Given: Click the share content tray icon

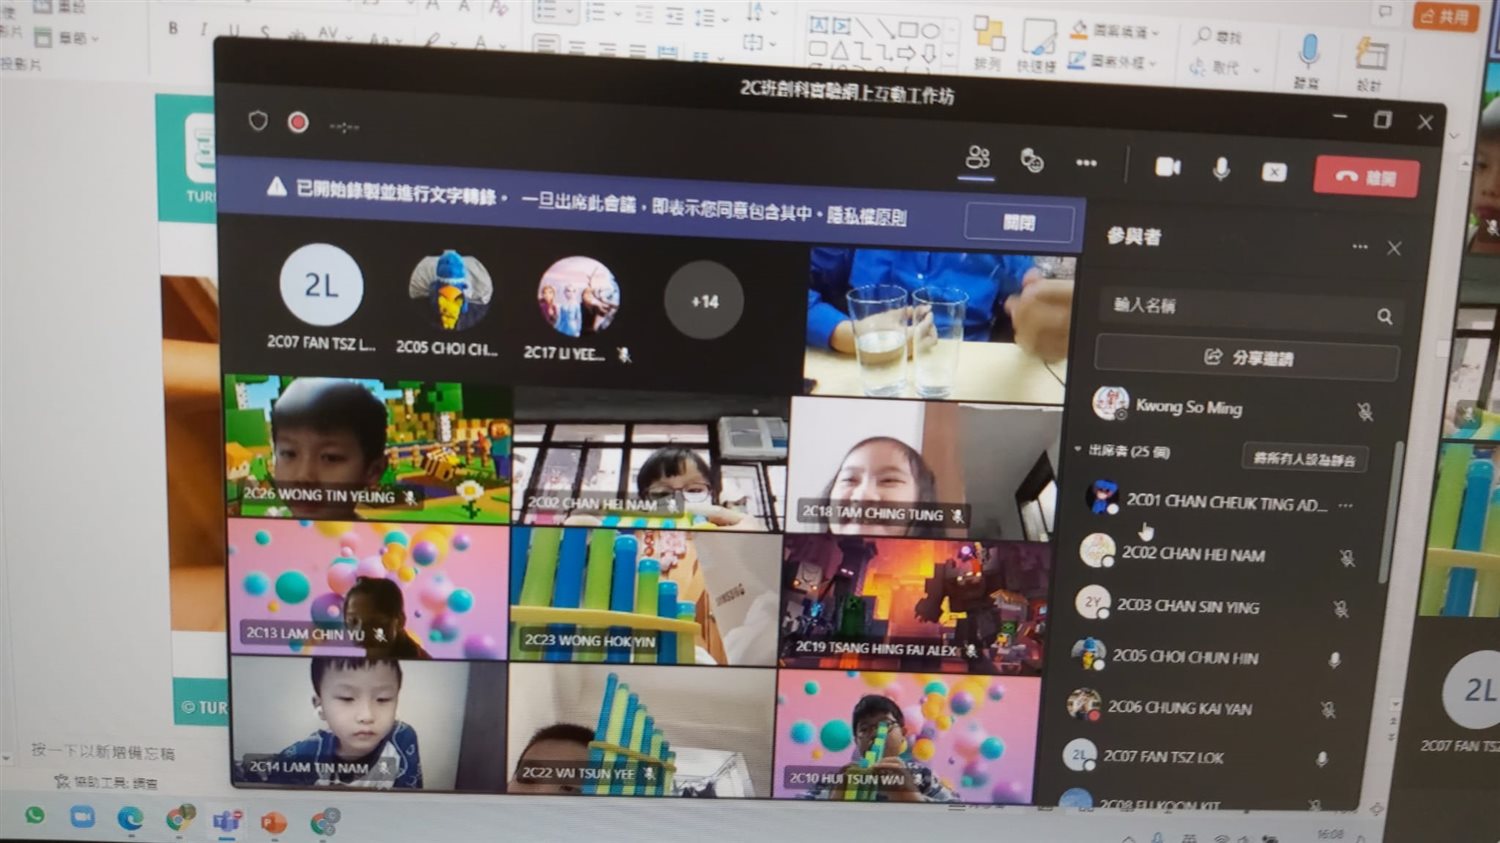Looking at the screenshot, I should [x=1274, y=172].
